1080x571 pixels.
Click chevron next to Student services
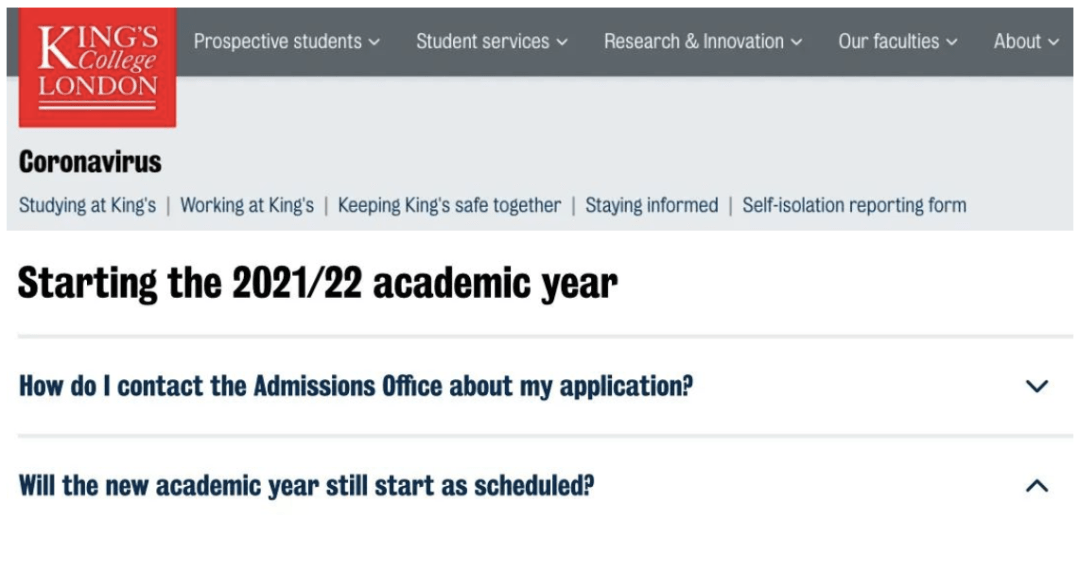(562, 42)
